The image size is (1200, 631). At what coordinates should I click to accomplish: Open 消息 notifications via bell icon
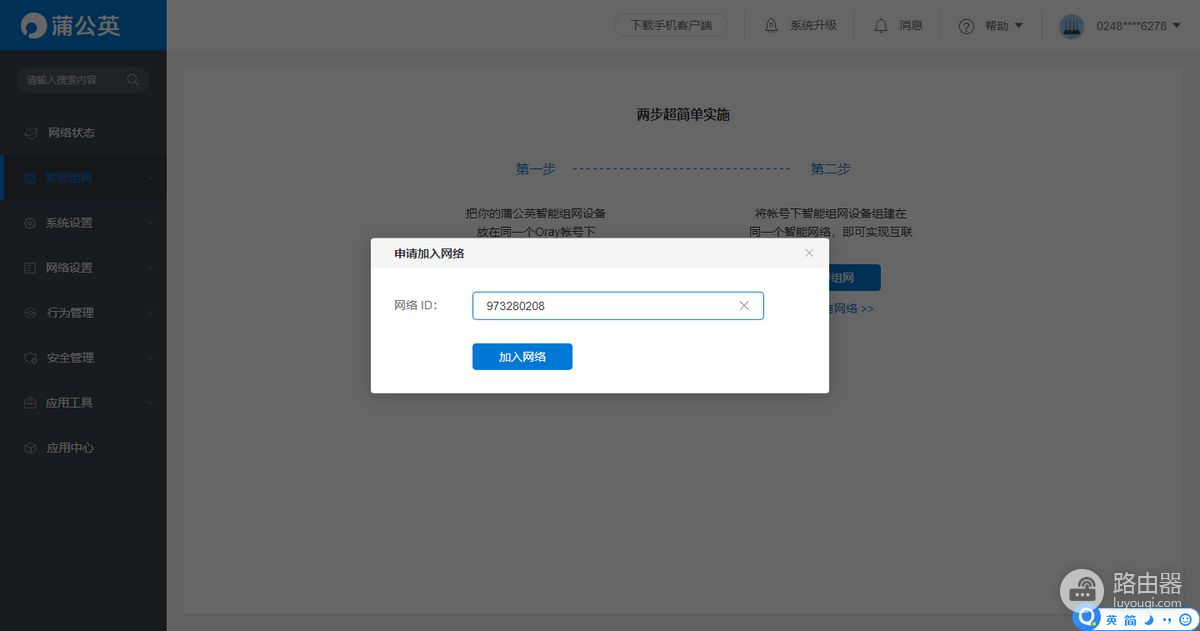coord(880,25)
